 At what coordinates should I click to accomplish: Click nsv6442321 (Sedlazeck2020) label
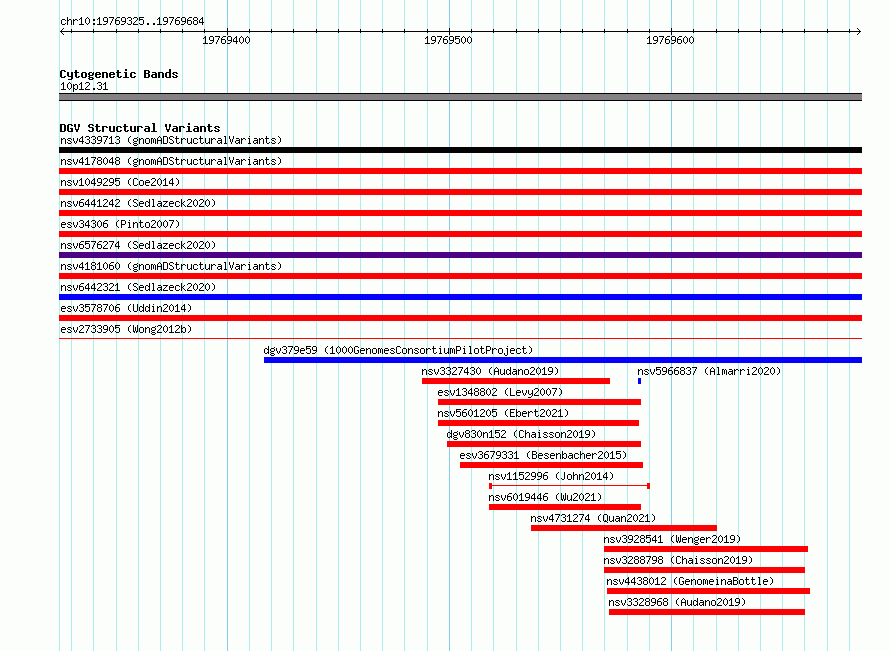(138, 287)
